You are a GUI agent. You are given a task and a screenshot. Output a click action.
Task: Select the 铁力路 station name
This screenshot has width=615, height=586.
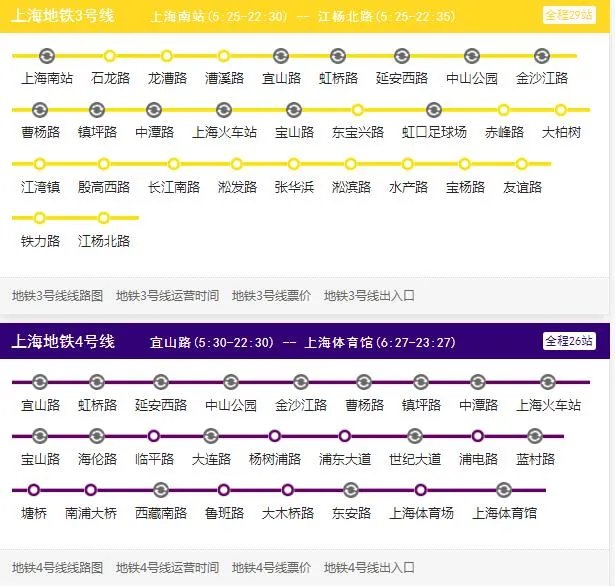(40, 241)
